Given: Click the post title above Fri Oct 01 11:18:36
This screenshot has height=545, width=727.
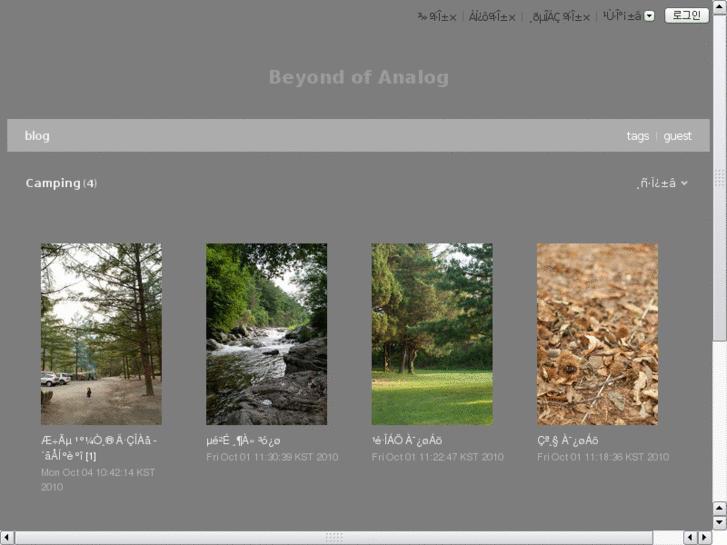Looking at the screenshot, I should 568,441.
